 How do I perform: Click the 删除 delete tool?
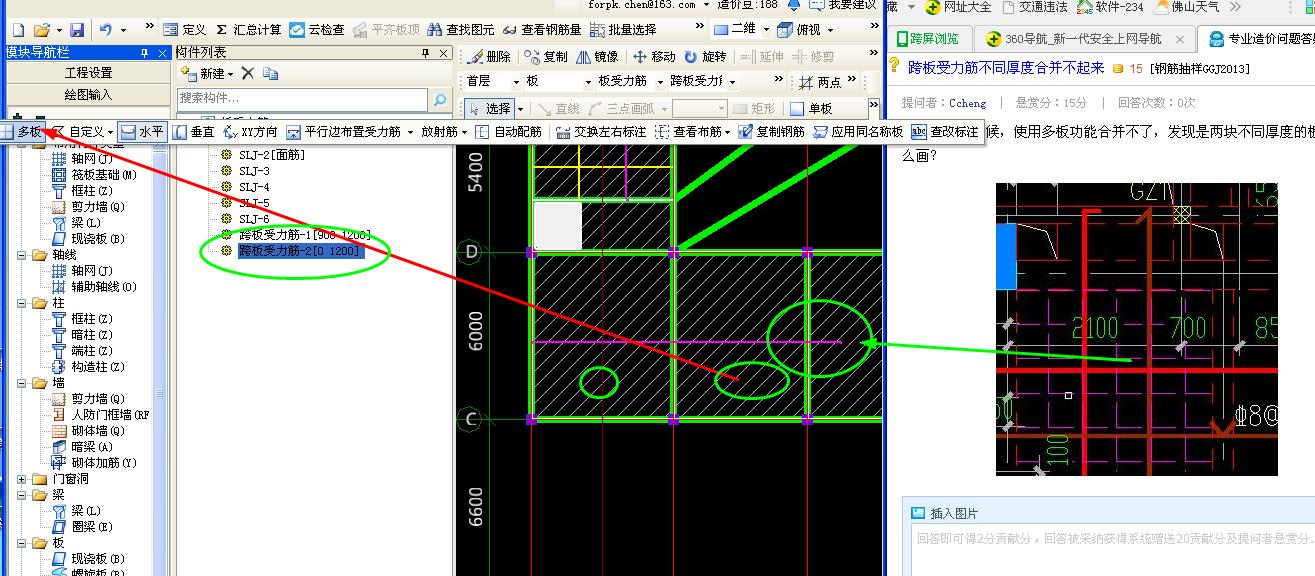pyautogui.click(x=488, y=57)
